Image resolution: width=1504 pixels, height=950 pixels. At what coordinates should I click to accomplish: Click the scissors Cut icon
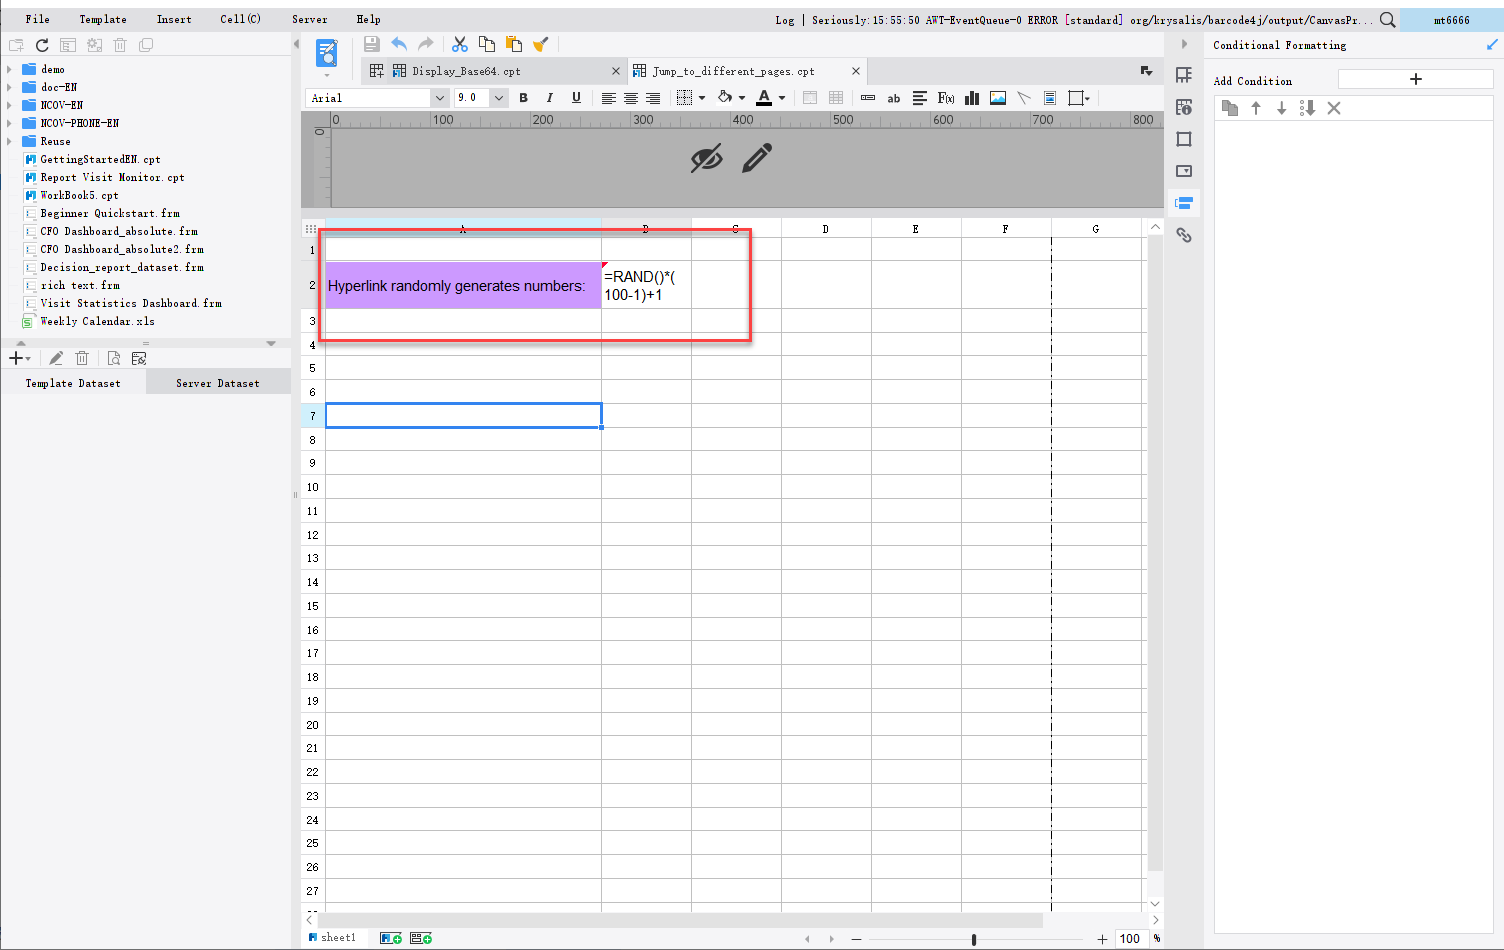460,44
